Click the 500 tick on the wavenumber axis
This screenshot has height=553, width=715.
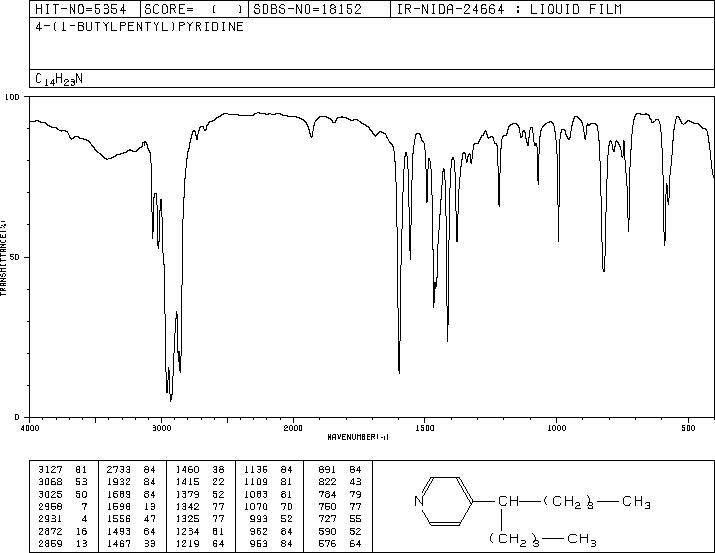688,428
